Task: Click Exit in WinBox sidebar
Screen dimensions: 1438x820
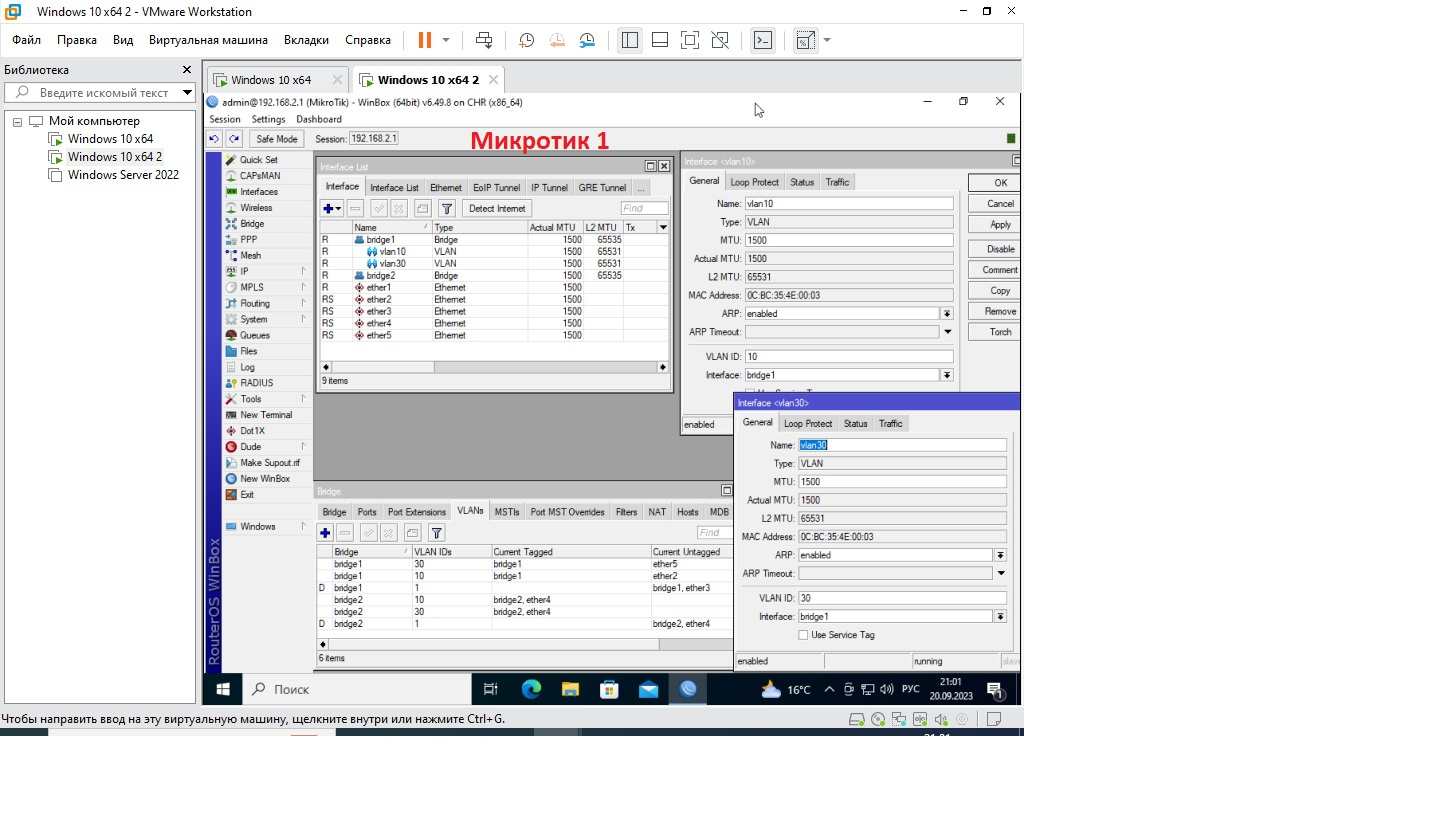Action: pyautogui.click(x=247, y=495)
